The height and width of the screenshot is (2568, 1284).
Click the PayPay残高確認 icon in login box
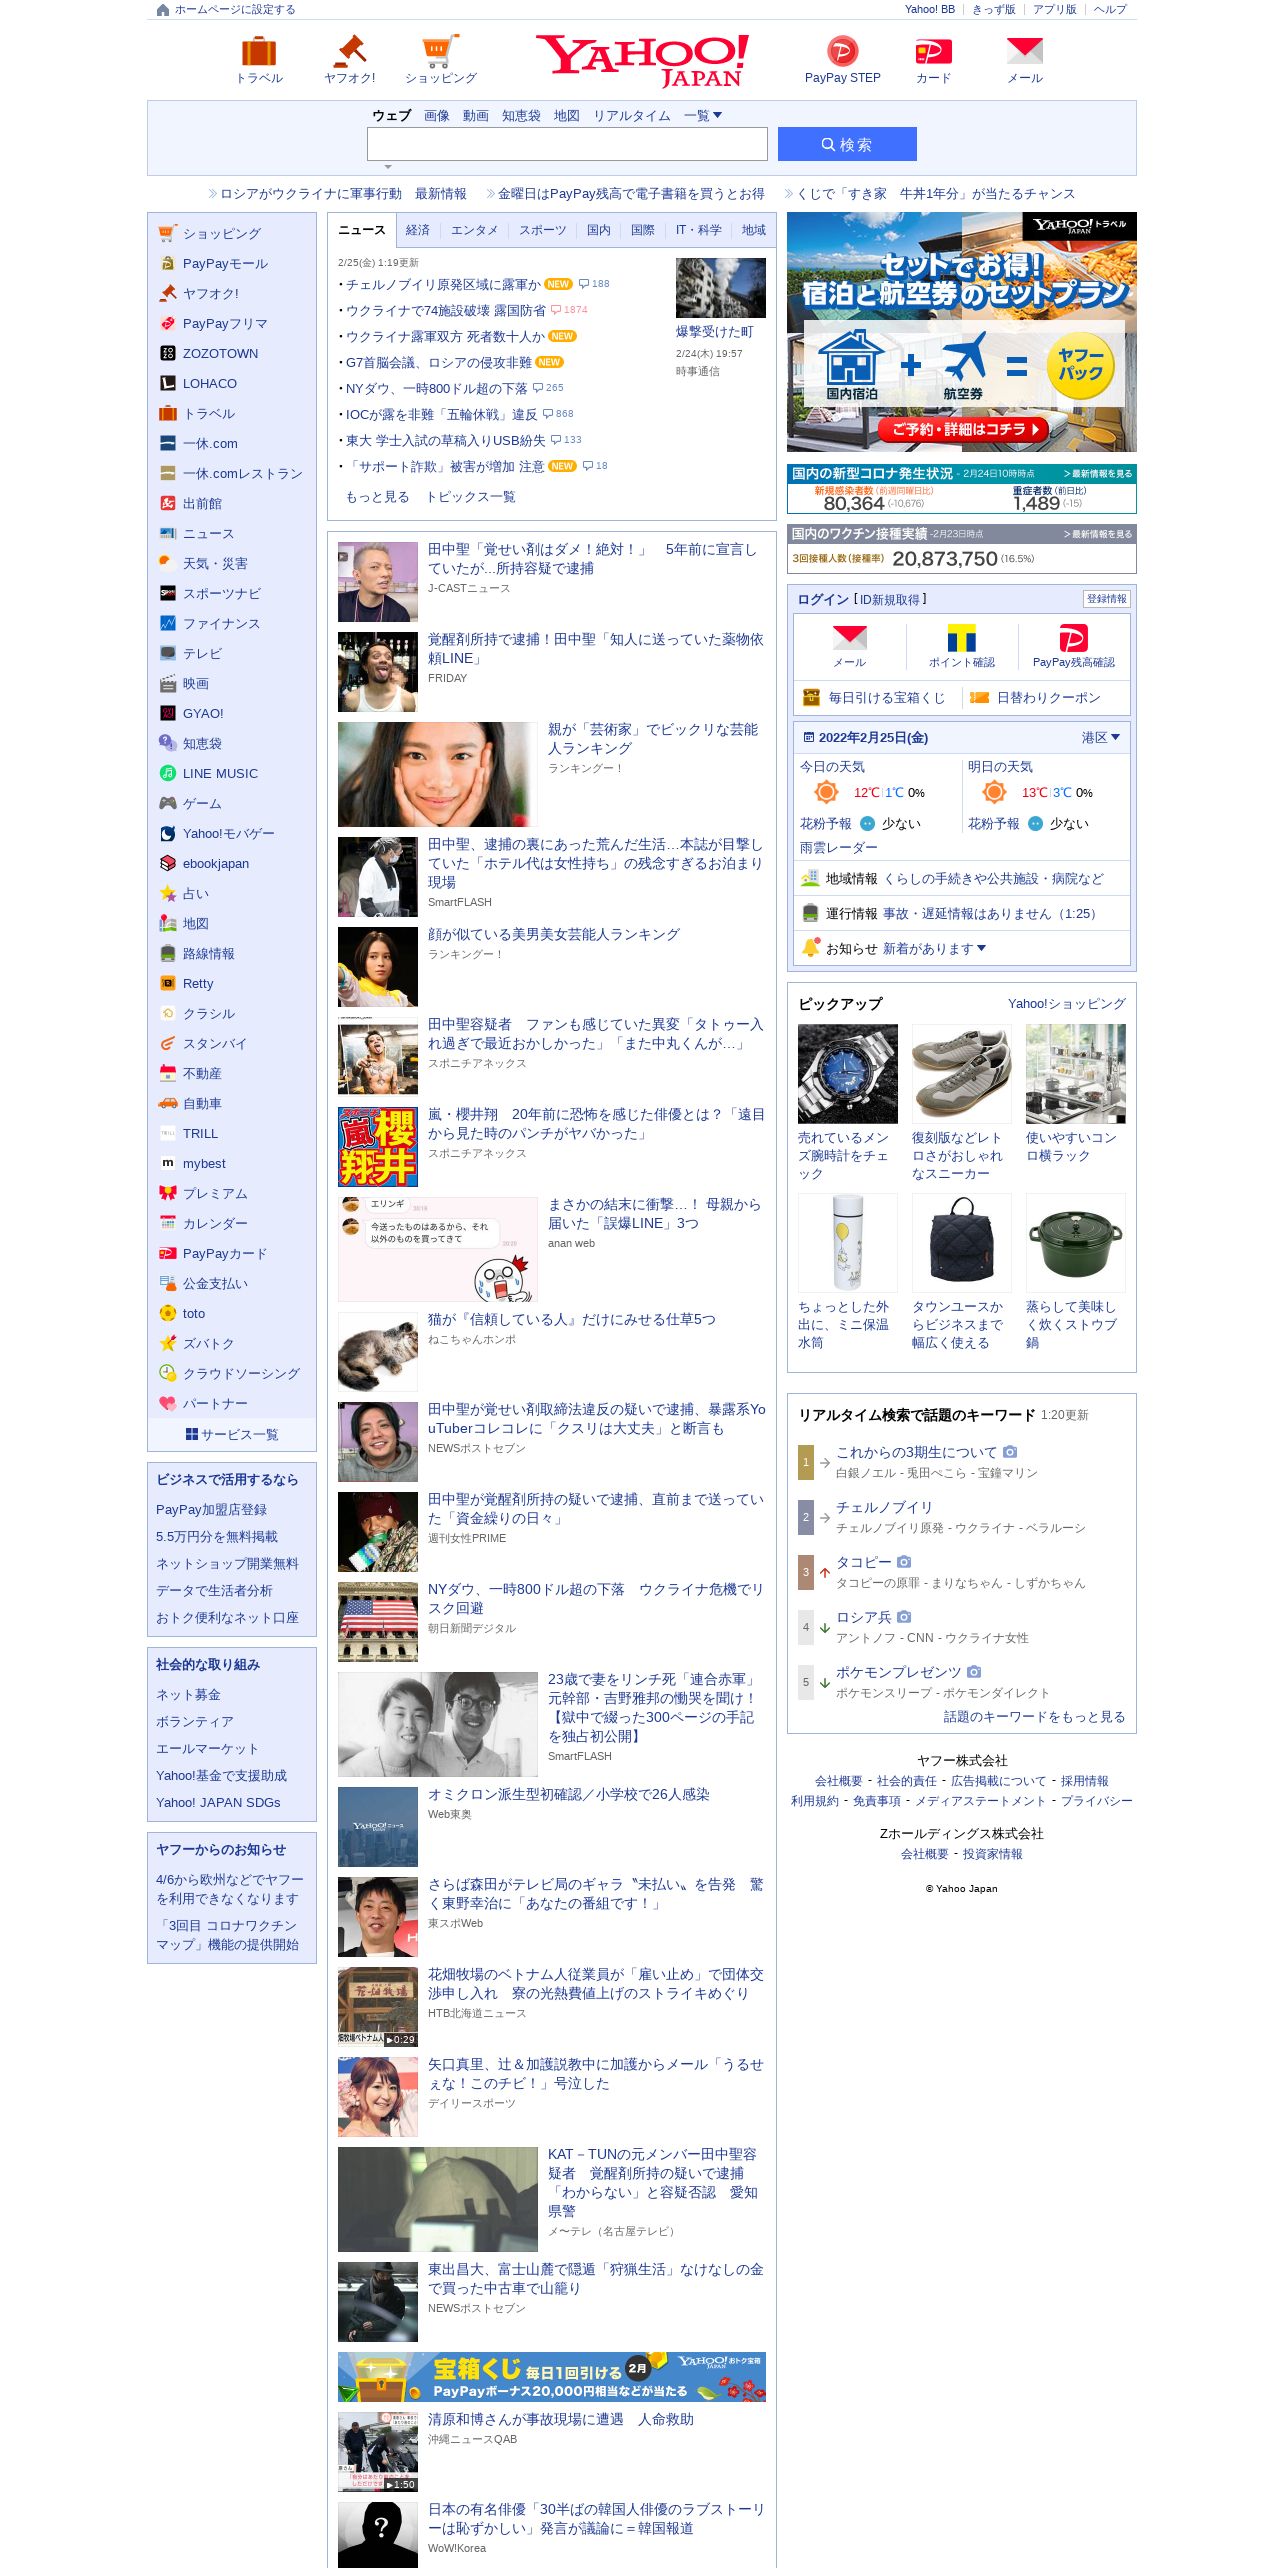1073,637
